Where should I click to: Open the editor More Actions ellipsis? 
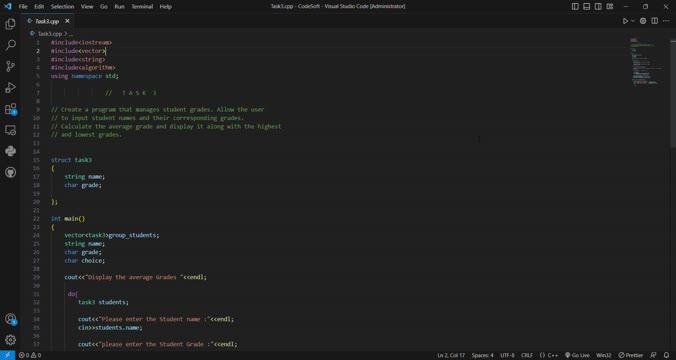point(666,21)
